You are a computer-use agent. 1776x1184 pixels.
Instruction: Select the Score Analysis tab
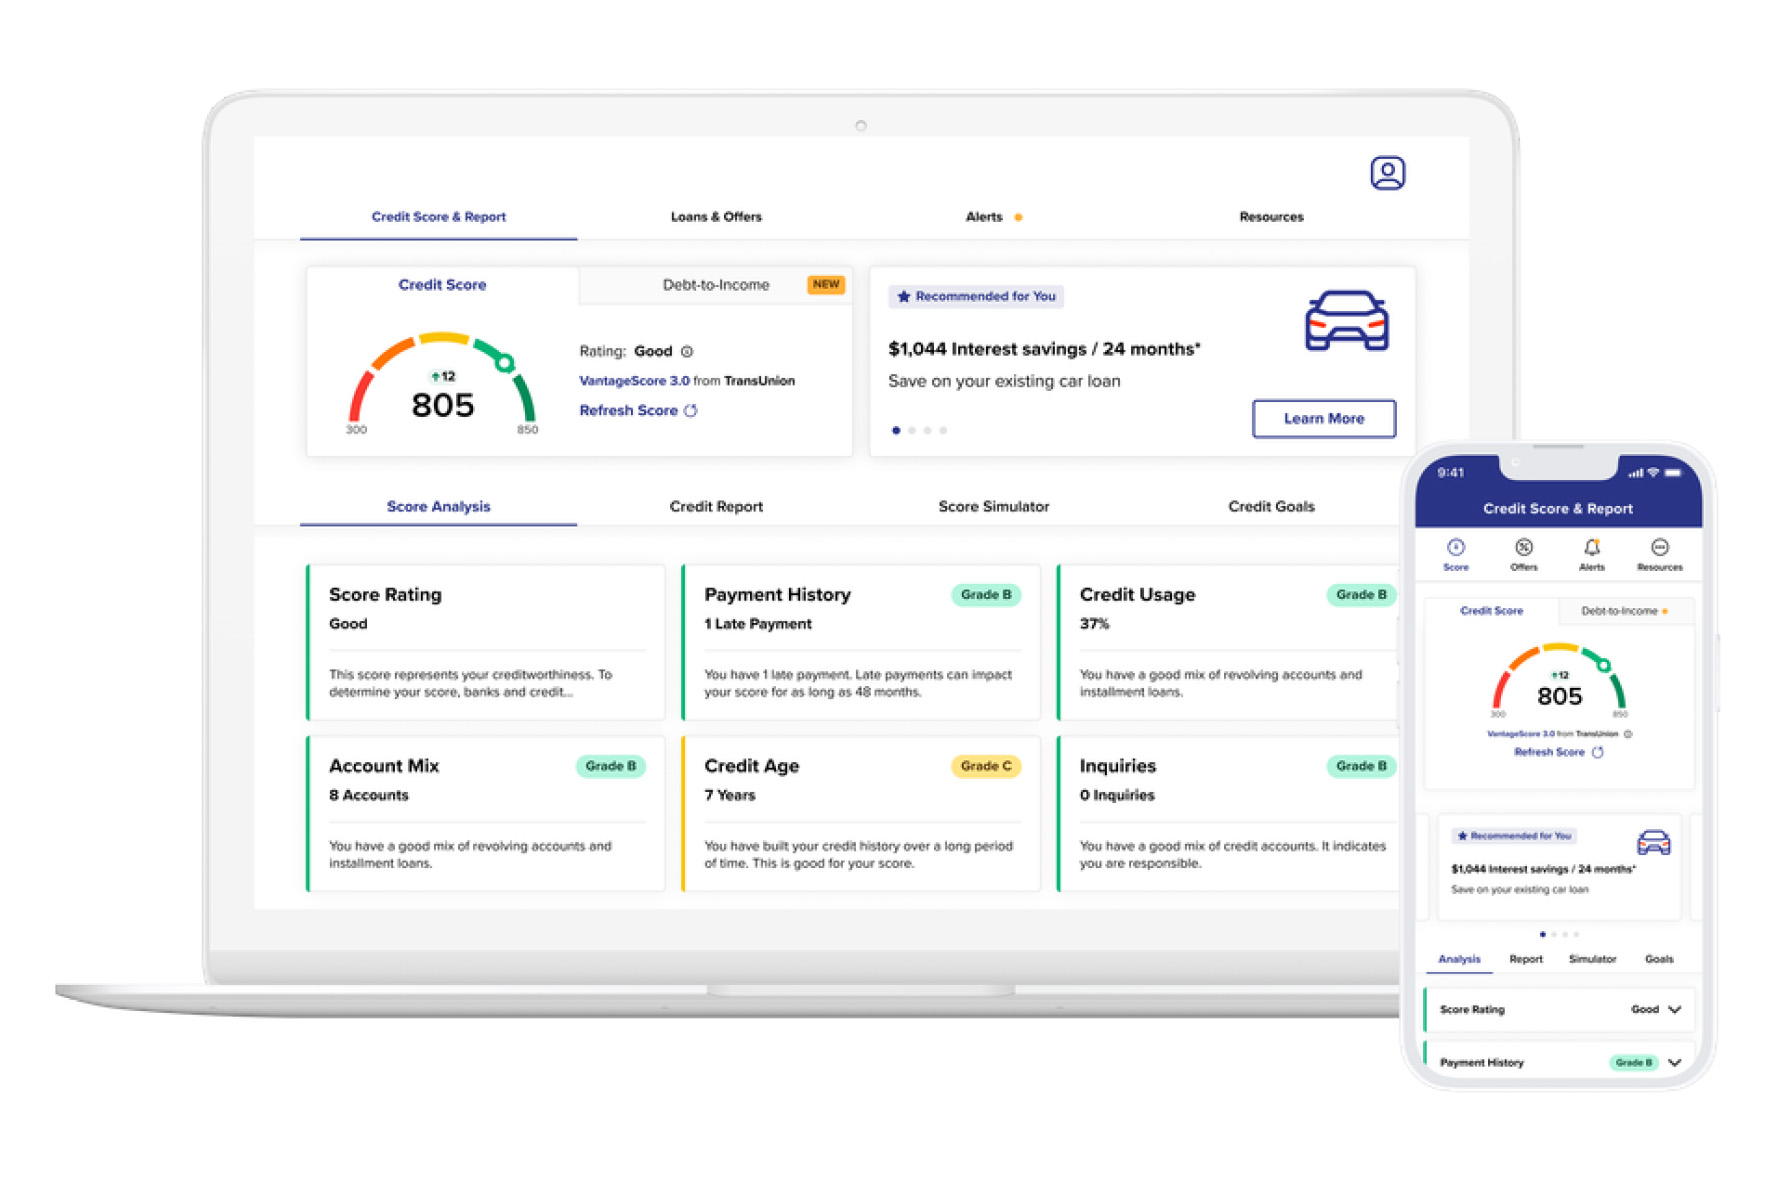click(438, 506)
